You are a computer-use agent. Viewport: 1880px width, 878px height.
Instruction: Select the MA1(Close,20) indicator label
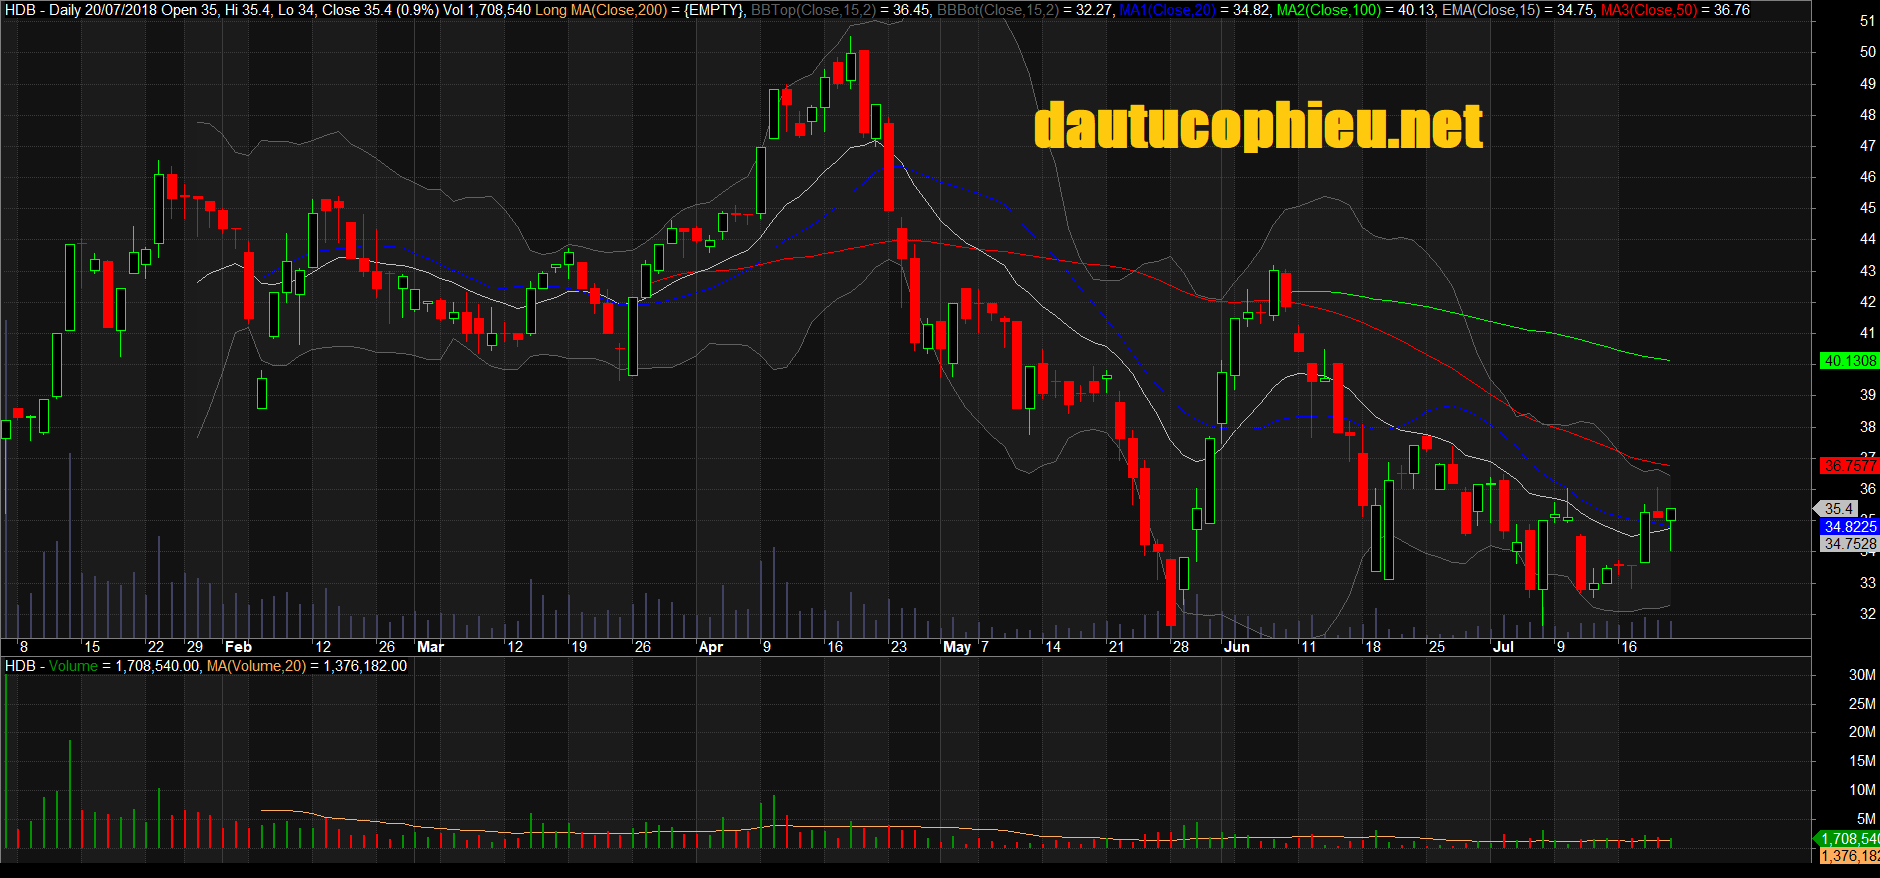(x=1166, y=10)
